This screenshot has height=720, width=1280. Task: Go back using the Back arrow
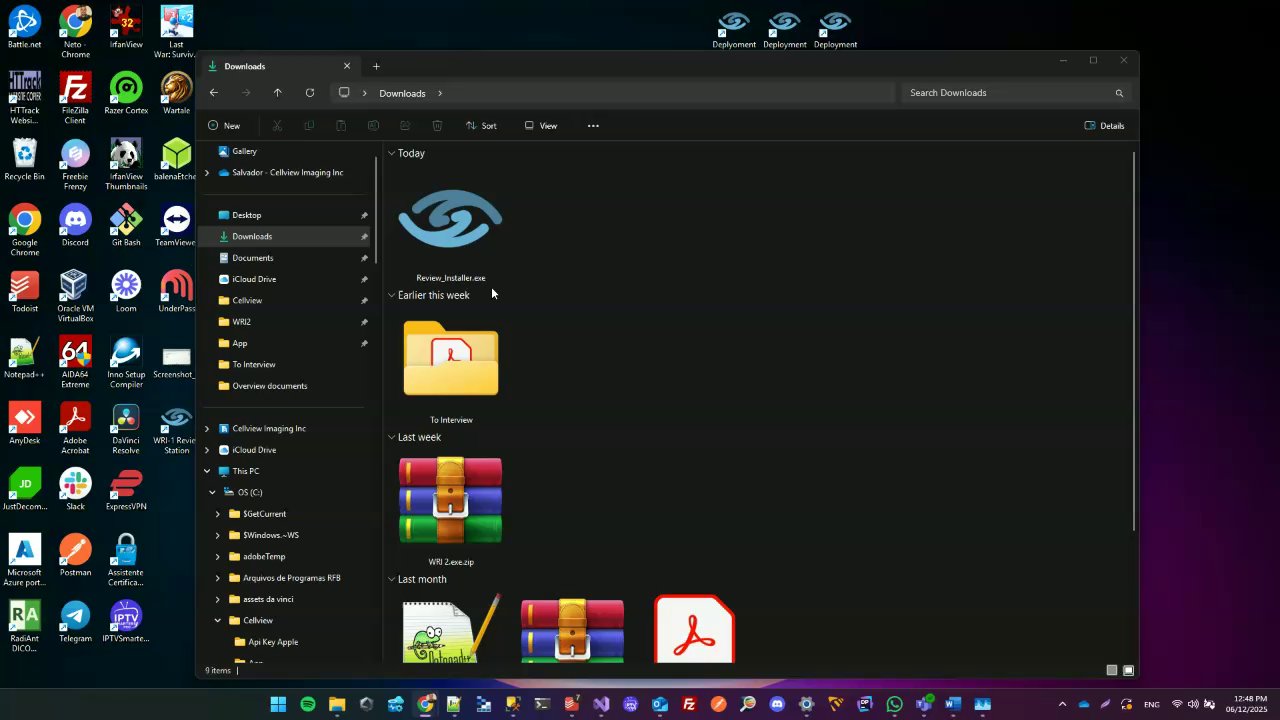click(x=214, y=93)
